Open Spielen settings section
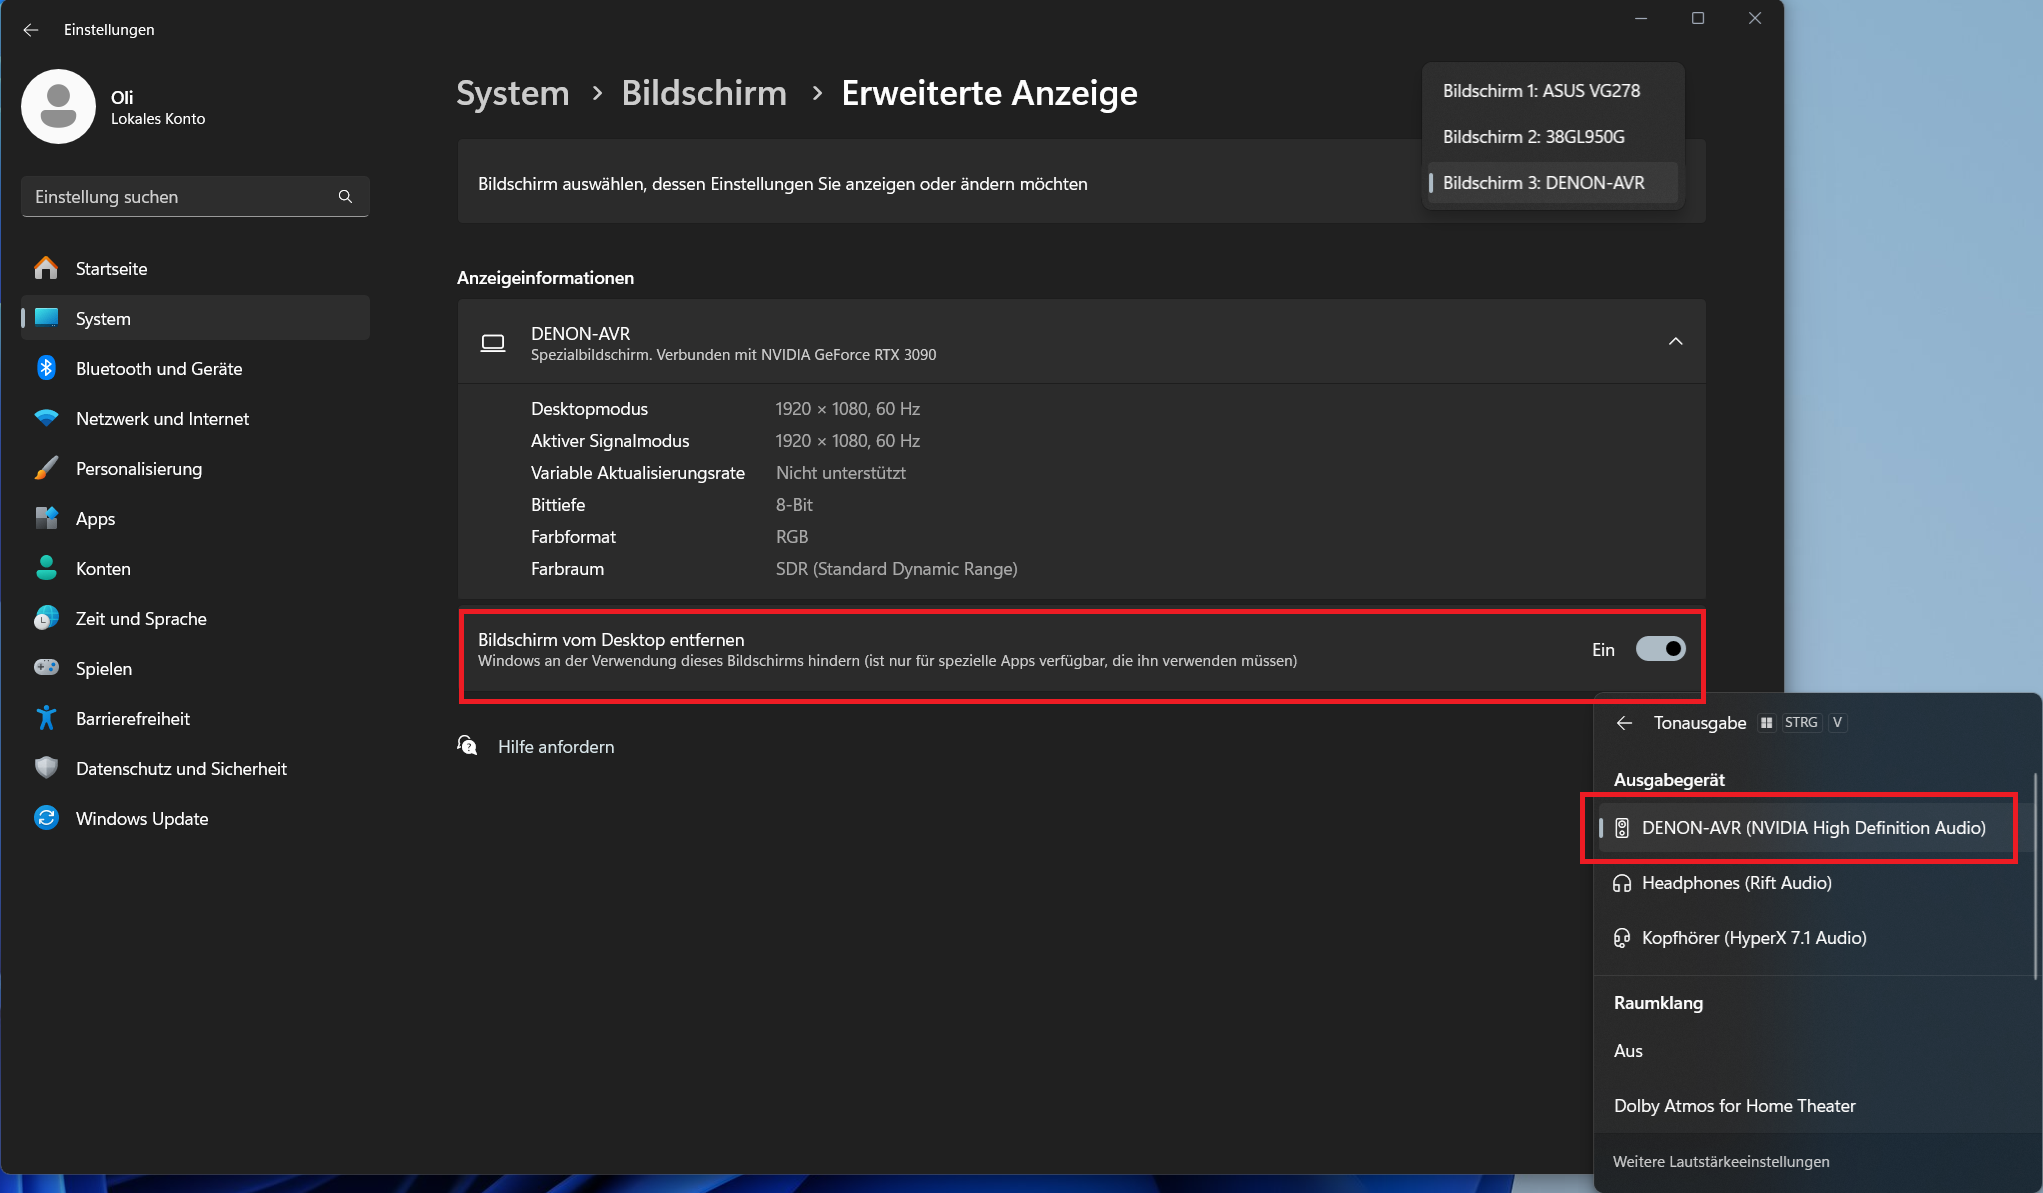Viewport: 2043px width, 1193px height. (104, 669)
